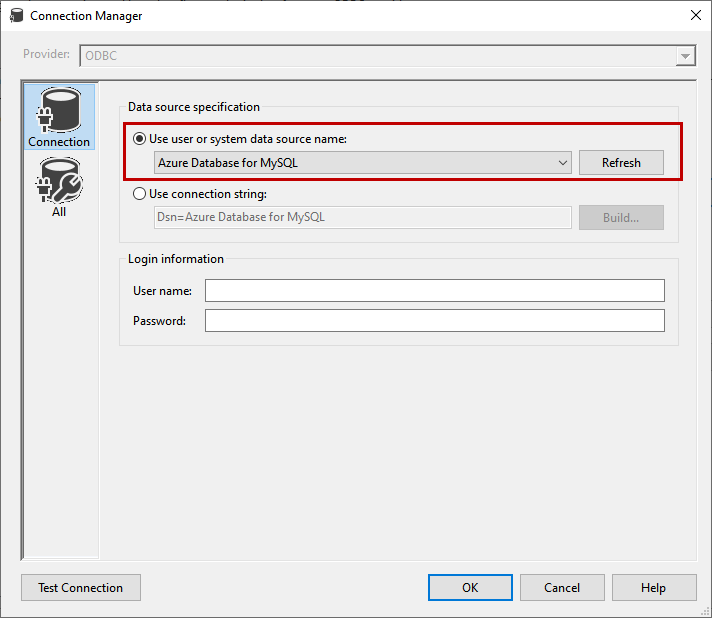Confirm dialog with OK button

point(470,588)
